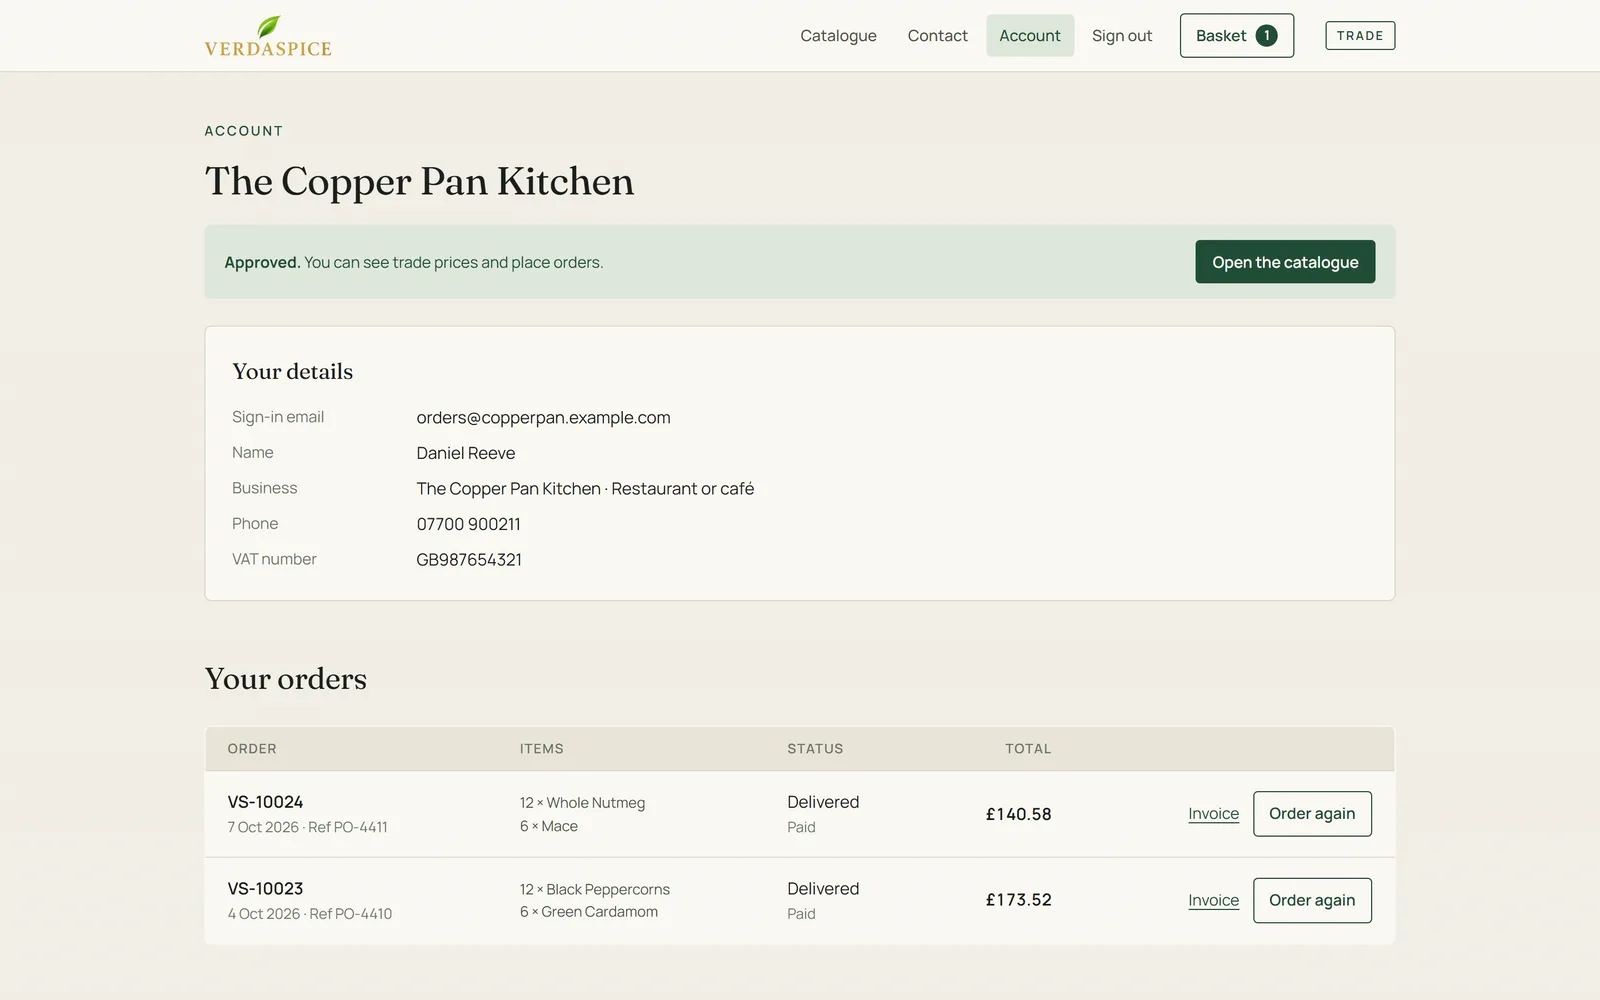Click the 12 × Black Peppercorns item
Viewport: 1600px width, 1000px height.
pos(594,889)
